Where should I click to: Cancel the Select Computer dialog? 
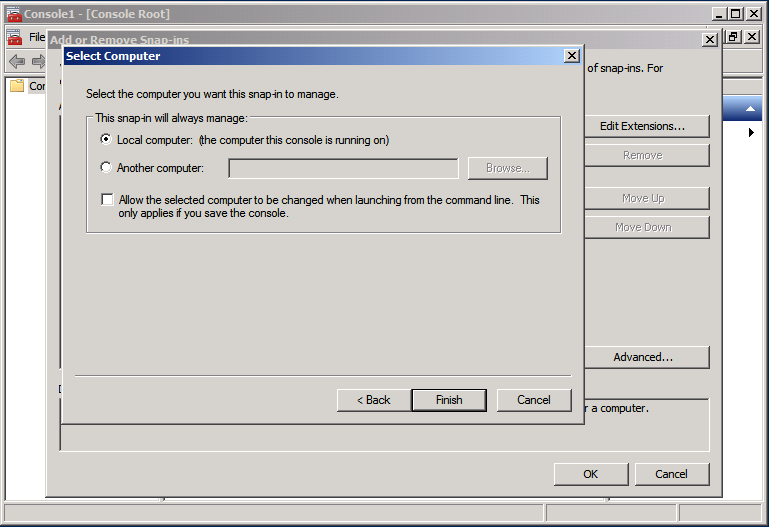click(533, 400)
